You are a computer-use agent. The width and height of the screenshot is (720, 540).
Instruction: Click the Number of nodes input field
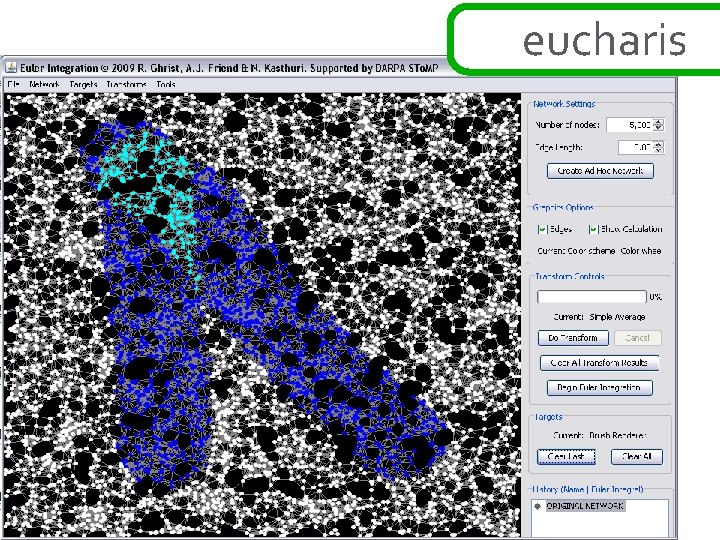click(630, 125)
